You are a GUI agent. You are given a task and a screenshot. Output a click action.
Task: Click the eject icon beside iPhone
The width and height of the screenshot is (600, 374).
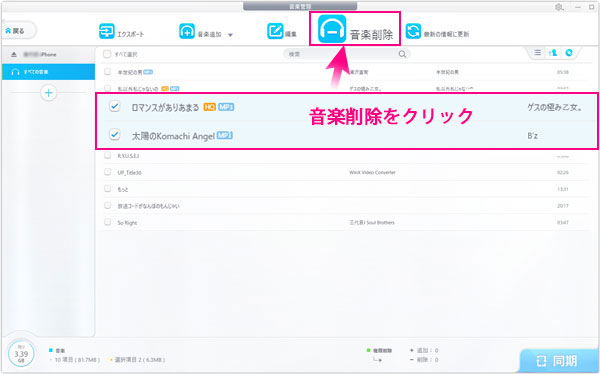(x=14, y=55)
